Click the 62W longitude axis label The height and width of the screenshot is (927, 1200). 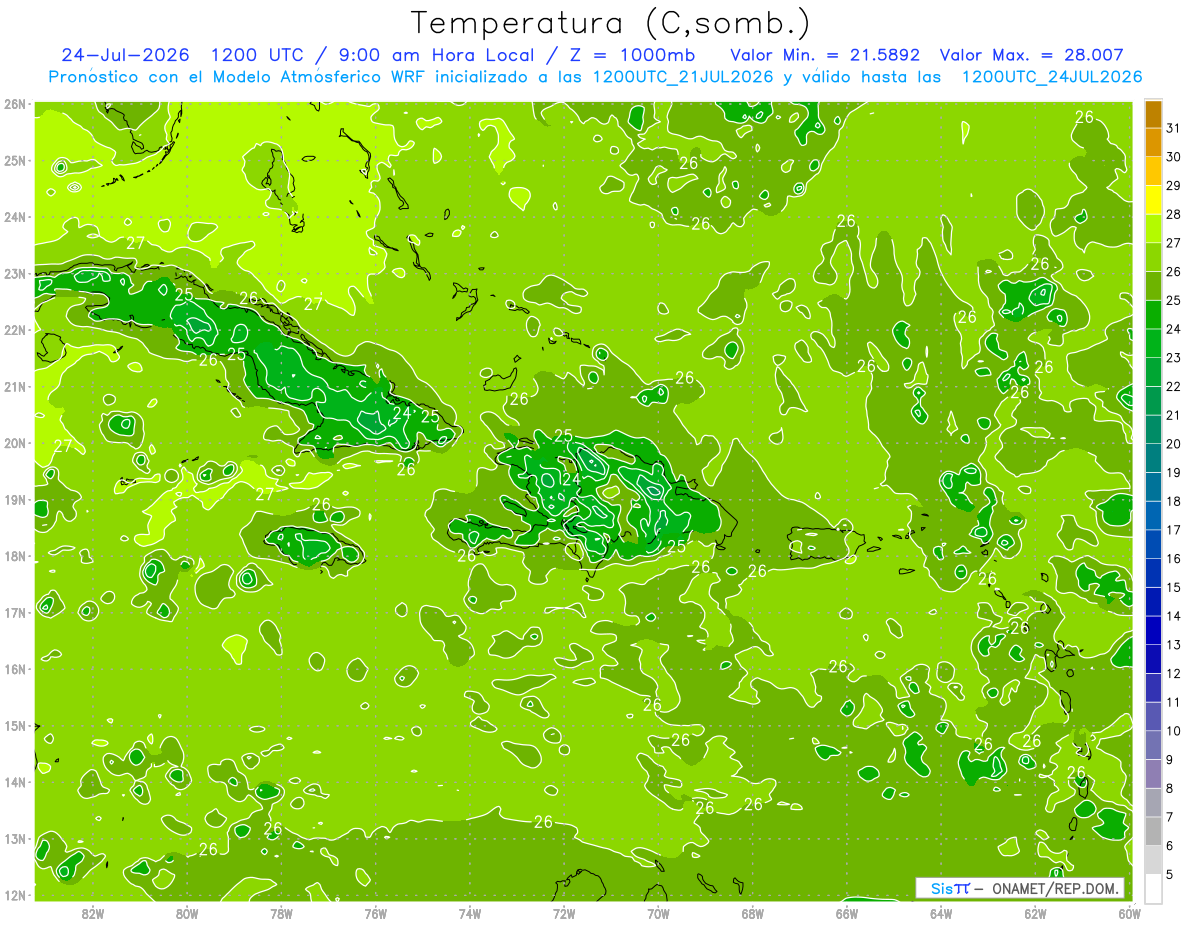[x=1035, y=913]
